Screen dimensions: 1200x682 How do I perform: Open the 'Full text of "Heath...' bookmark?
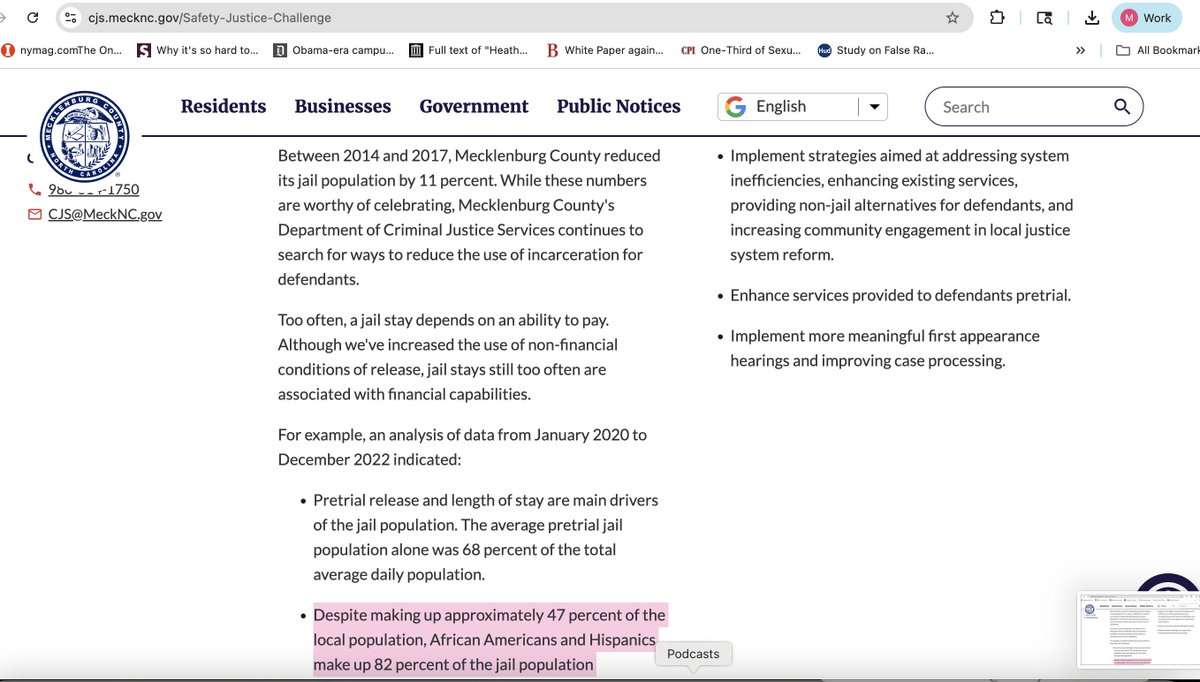pos(469,50)
